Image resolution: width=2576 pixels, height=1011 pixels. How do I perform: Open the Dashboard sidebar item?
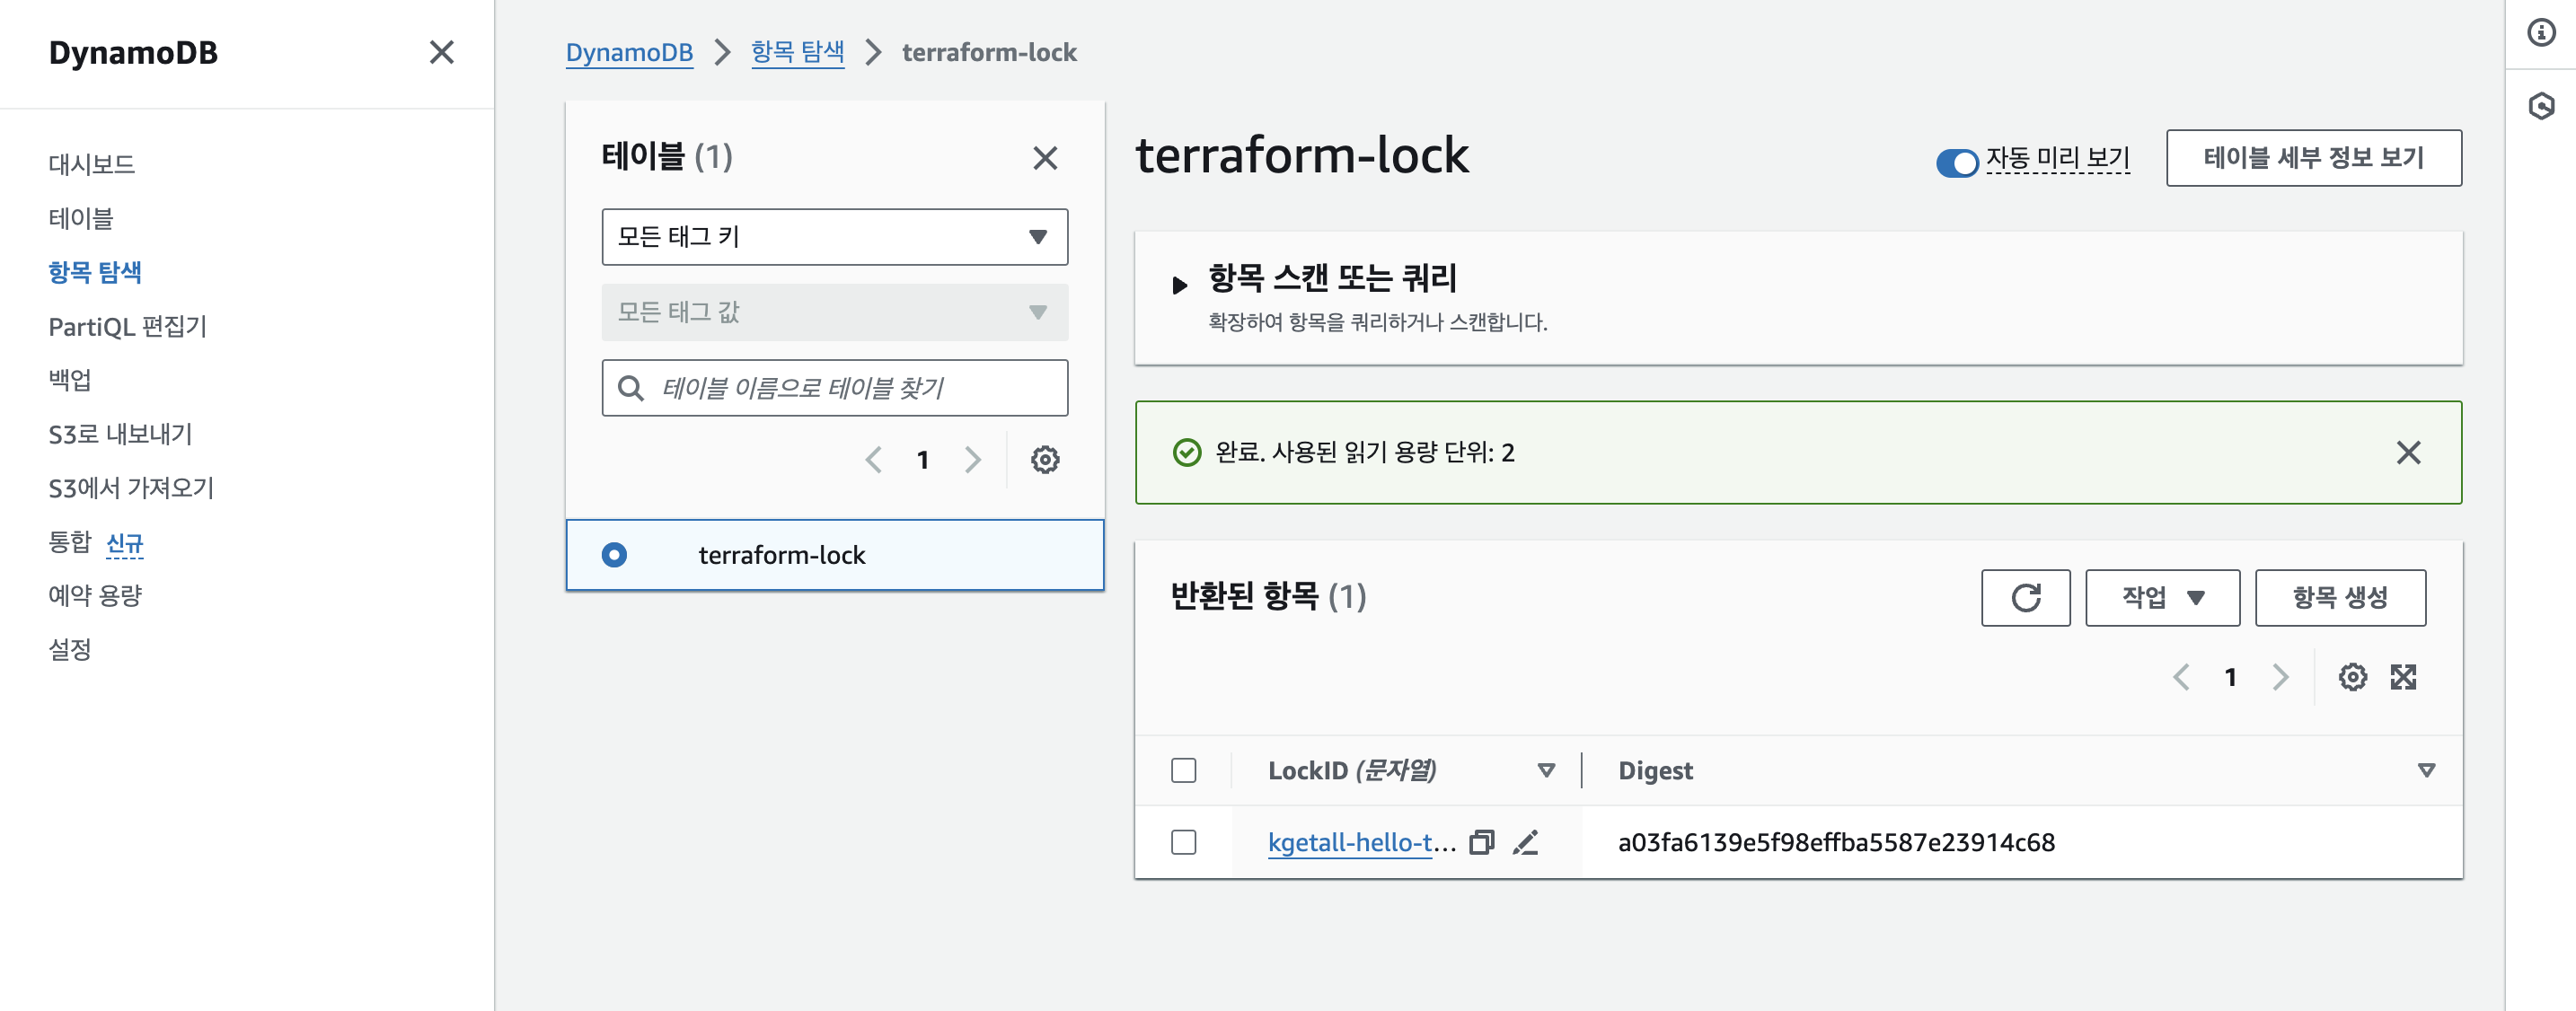[x=91, y=164]
